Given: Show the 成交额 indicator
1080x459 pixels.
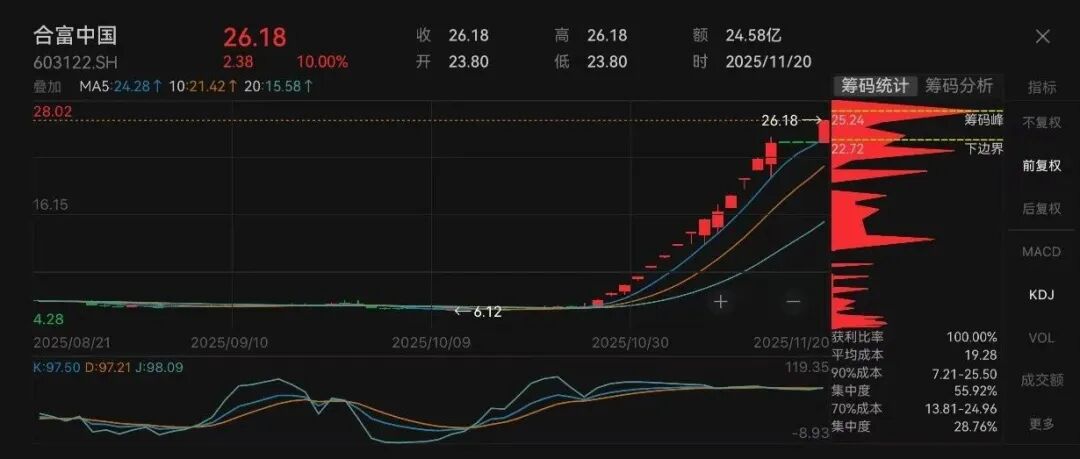Looking at the screenshot, I should pos(1041,380).
